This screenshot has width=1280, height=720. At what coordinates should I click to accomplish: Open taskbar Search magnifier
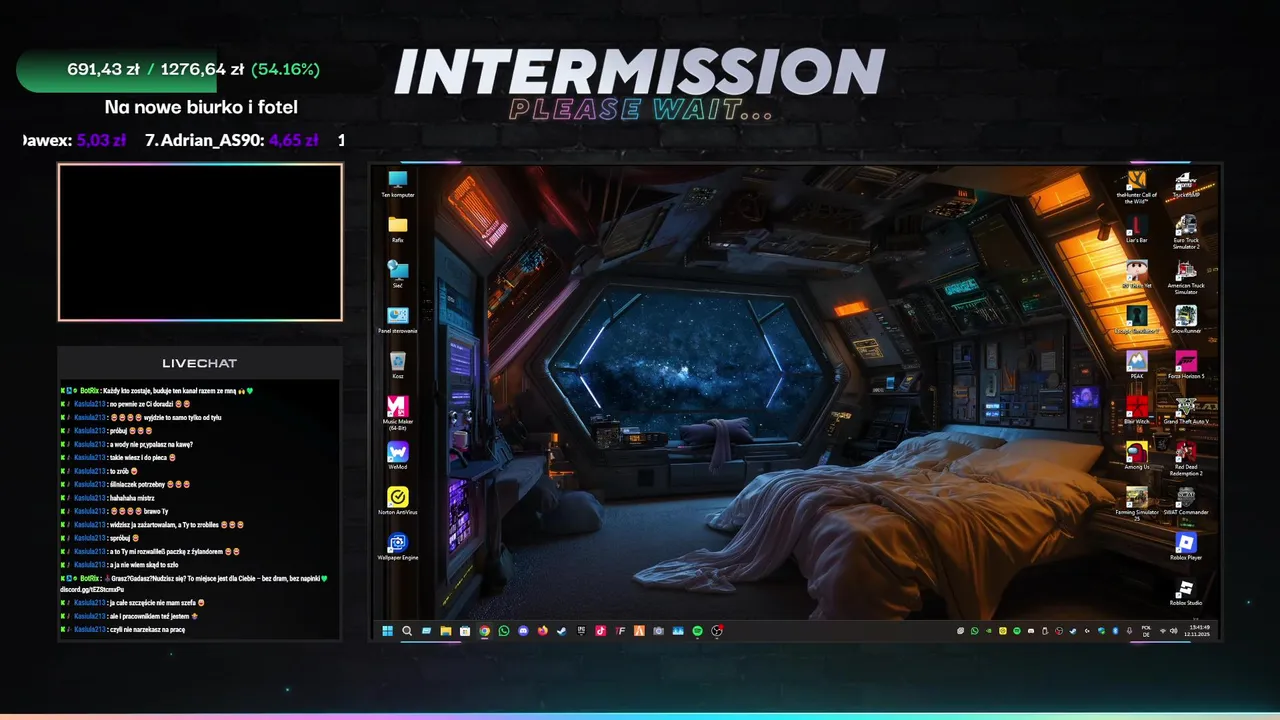pyautogui.click(x=407, y=631)
